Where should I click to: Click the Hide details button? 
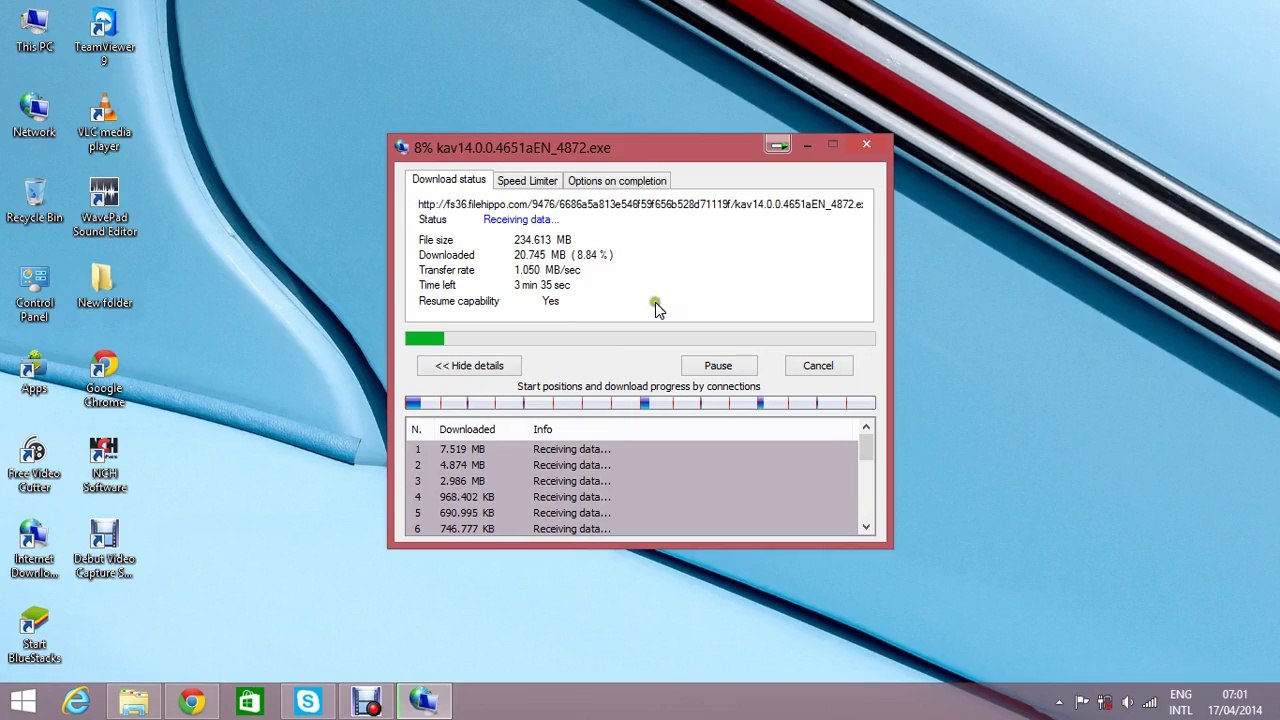click(x=469, y=366)
